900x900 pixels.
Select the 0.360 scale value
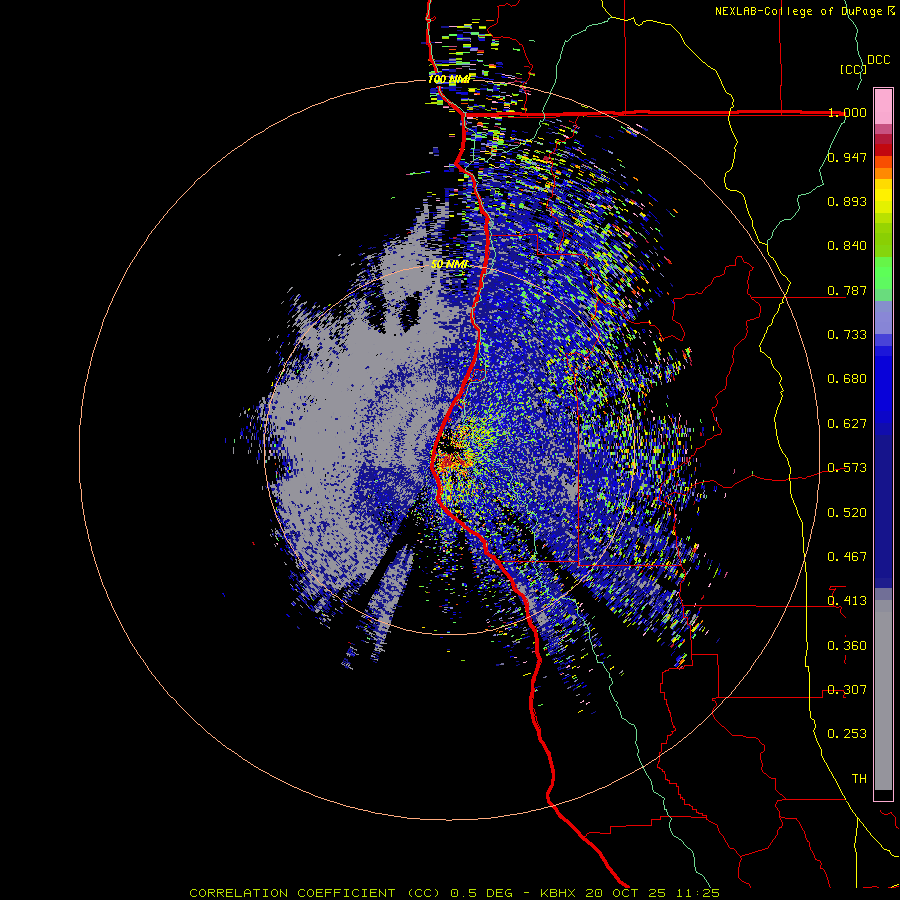click(847, 646)
